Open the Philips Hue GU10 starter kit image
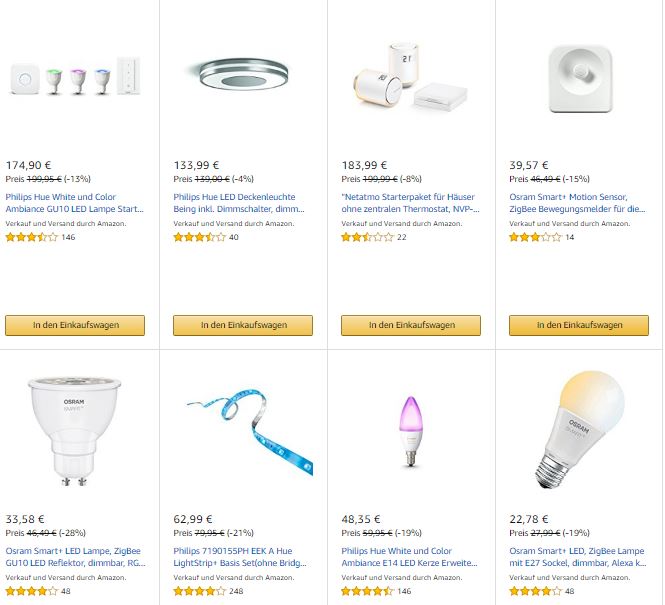This screenshot has height=605, width=665. pyautogui.click(x=75, y=77)
